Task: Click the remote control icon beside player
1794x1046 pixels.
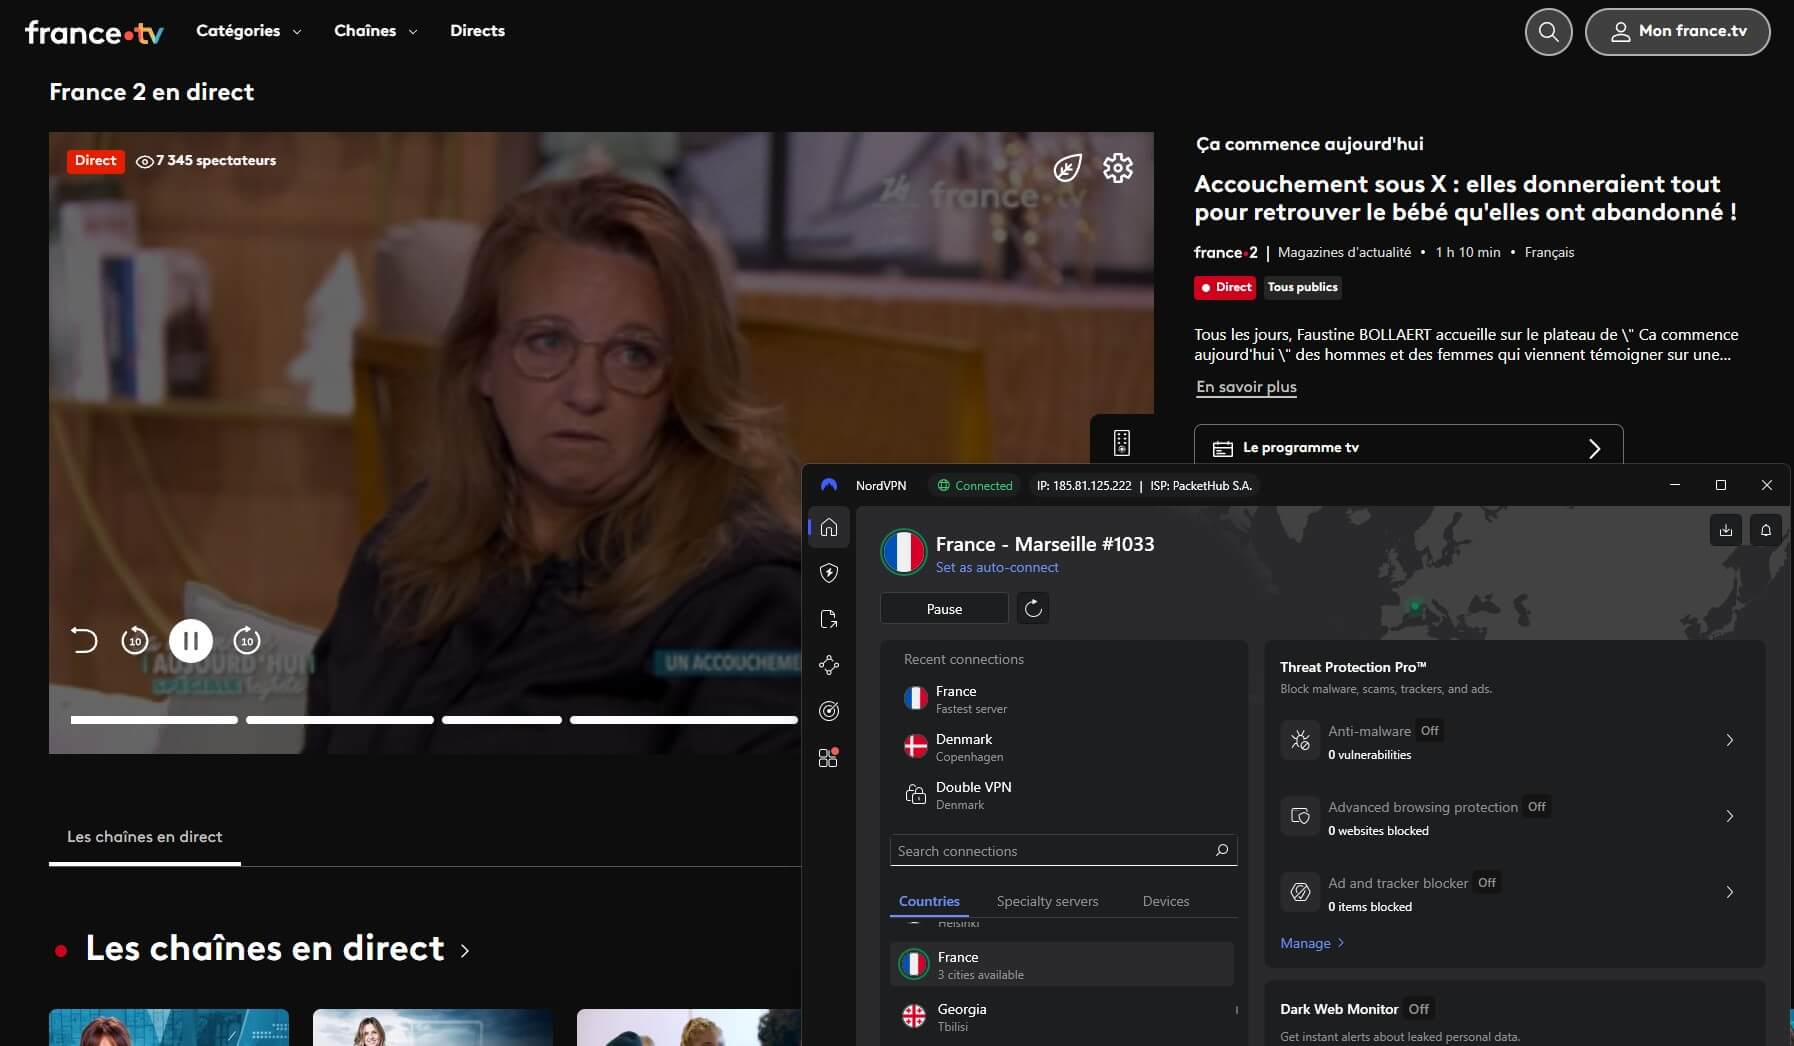Action: coord(1122,443)
